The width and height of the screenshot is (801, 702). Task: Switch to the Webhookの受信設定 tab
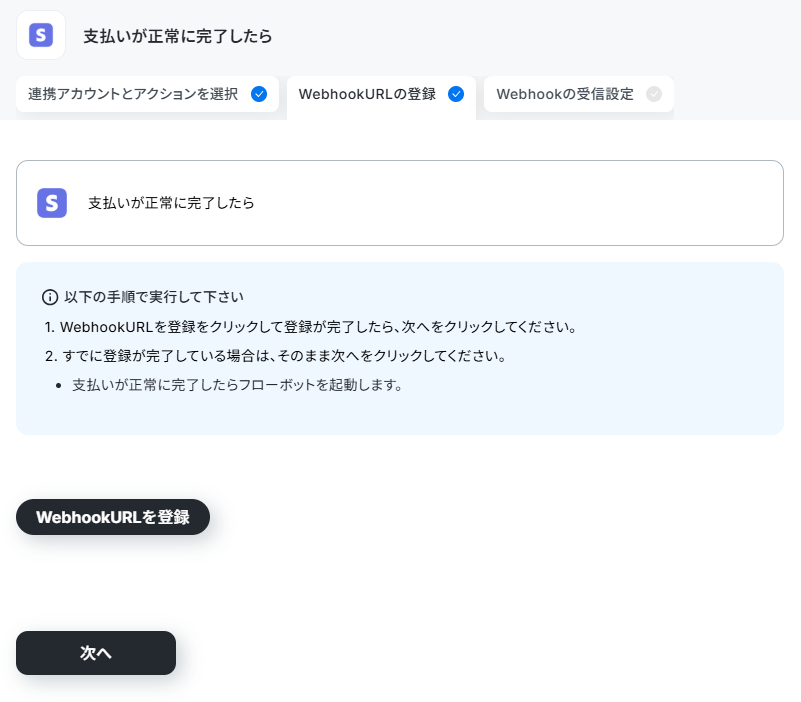[x=578, y=94]
